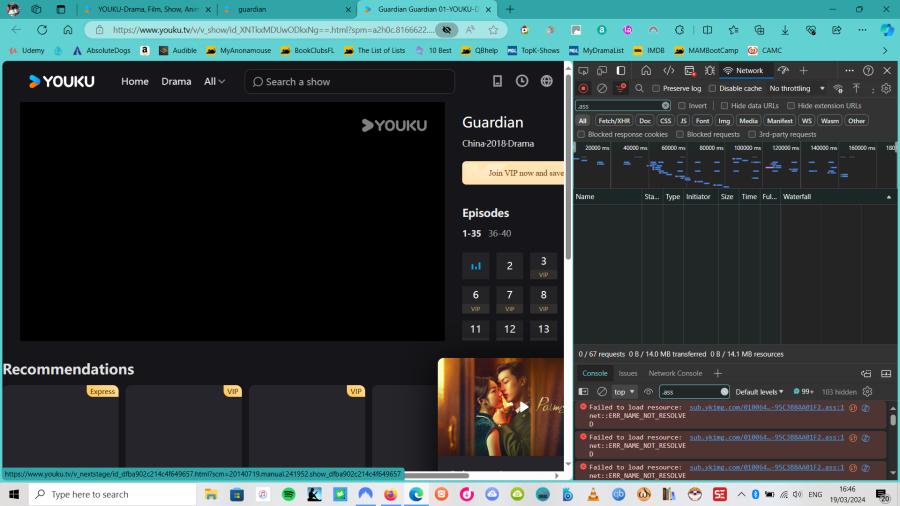
Task: Switch to the Issues tab
Action: coord(627,373)
